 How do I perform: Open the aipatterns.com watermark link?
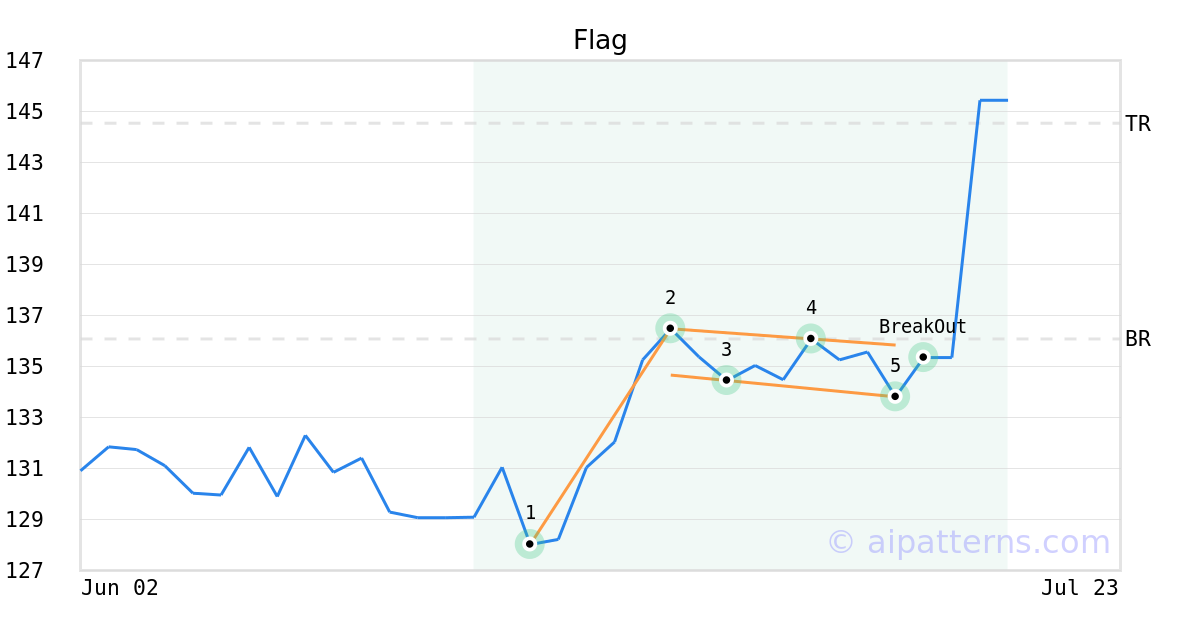[968, 542]
